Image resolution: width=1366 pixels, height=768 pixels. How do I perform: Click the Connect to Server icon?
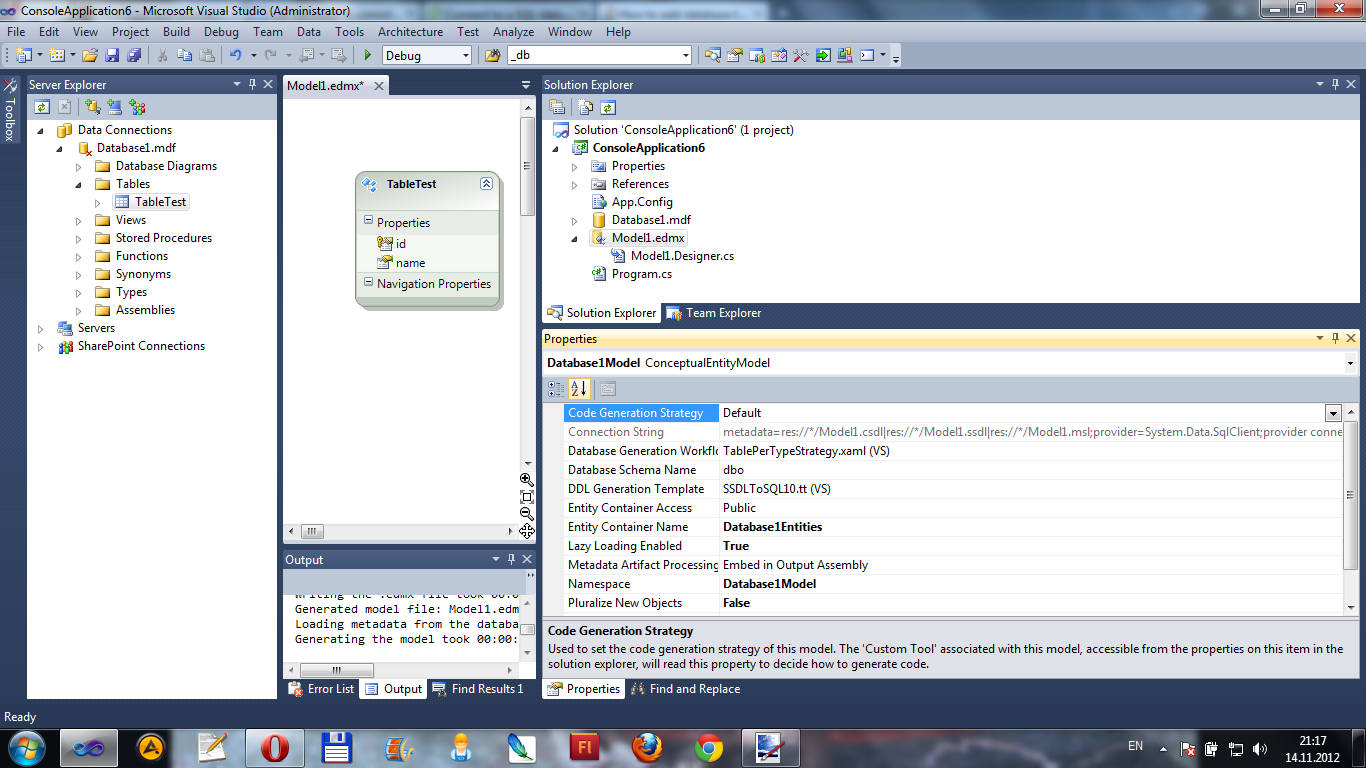[115, 106]
